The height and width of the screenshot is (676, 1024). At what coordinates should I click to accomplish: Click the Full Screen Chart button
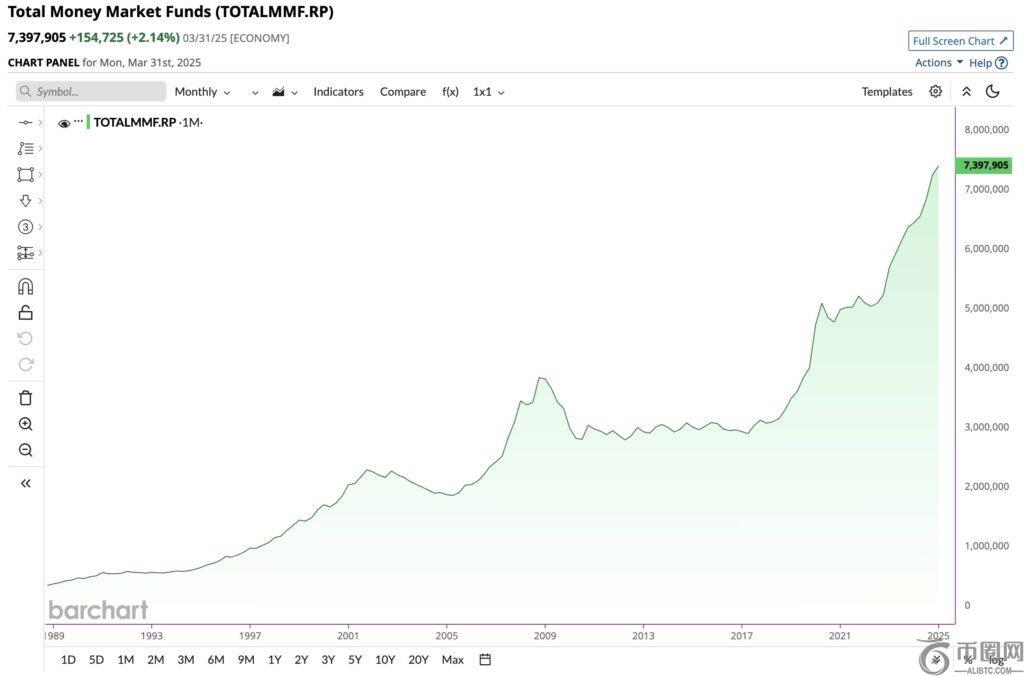click(960, 41)
